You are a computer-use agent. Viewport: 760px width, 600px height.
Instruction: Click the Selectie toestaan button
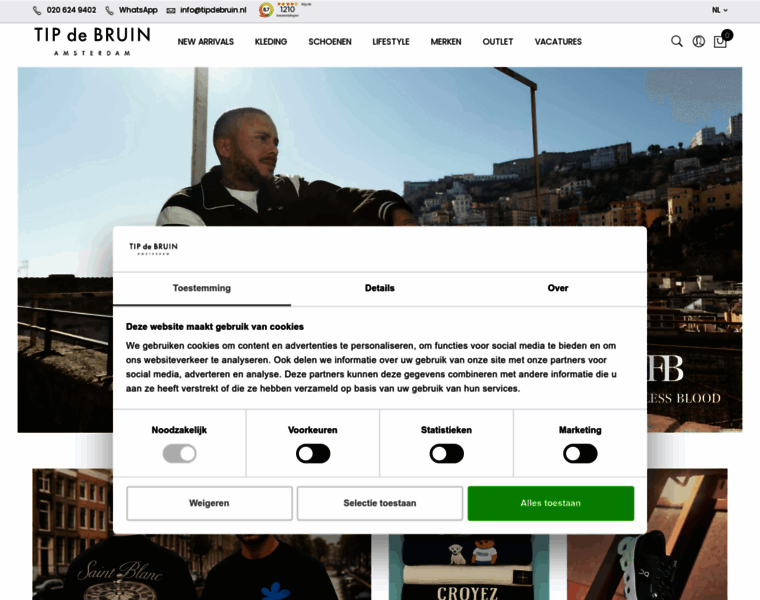(380, 503)
